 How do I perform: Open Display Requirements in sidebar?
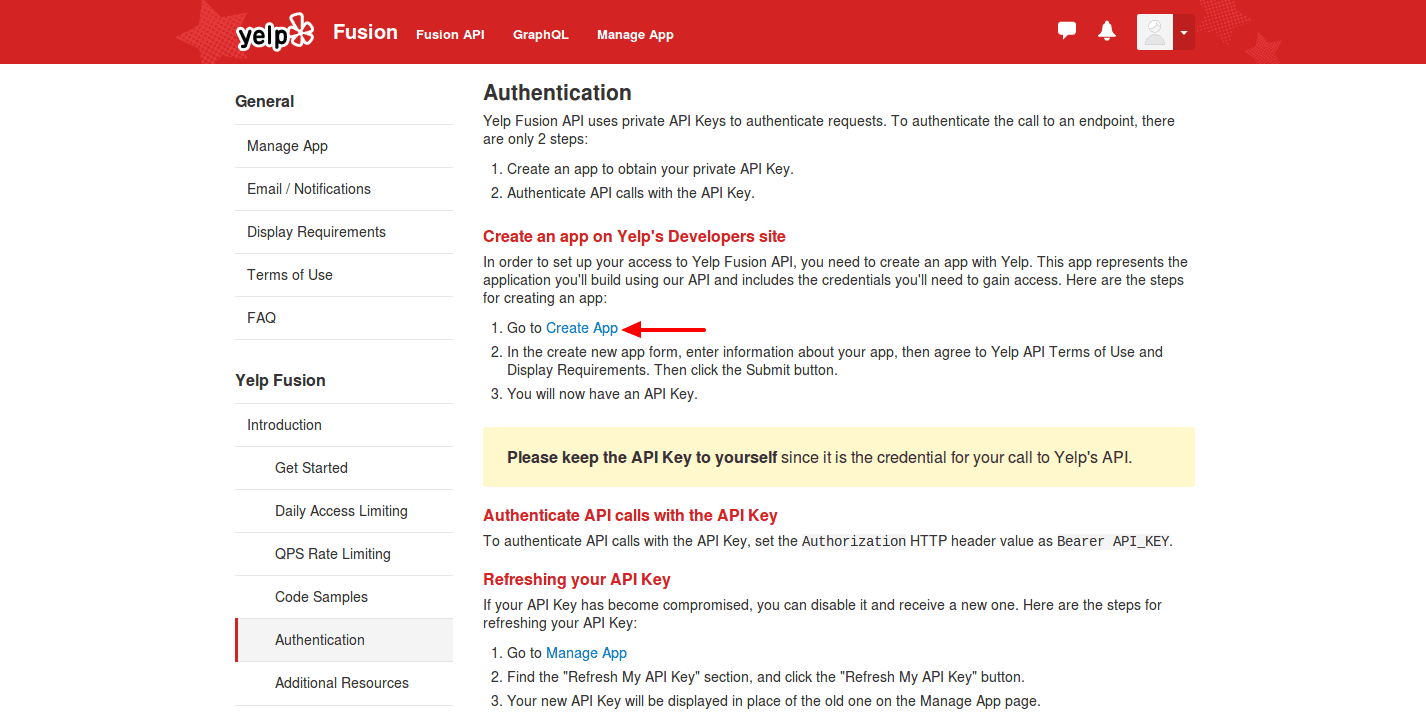[x=316, y=232]
